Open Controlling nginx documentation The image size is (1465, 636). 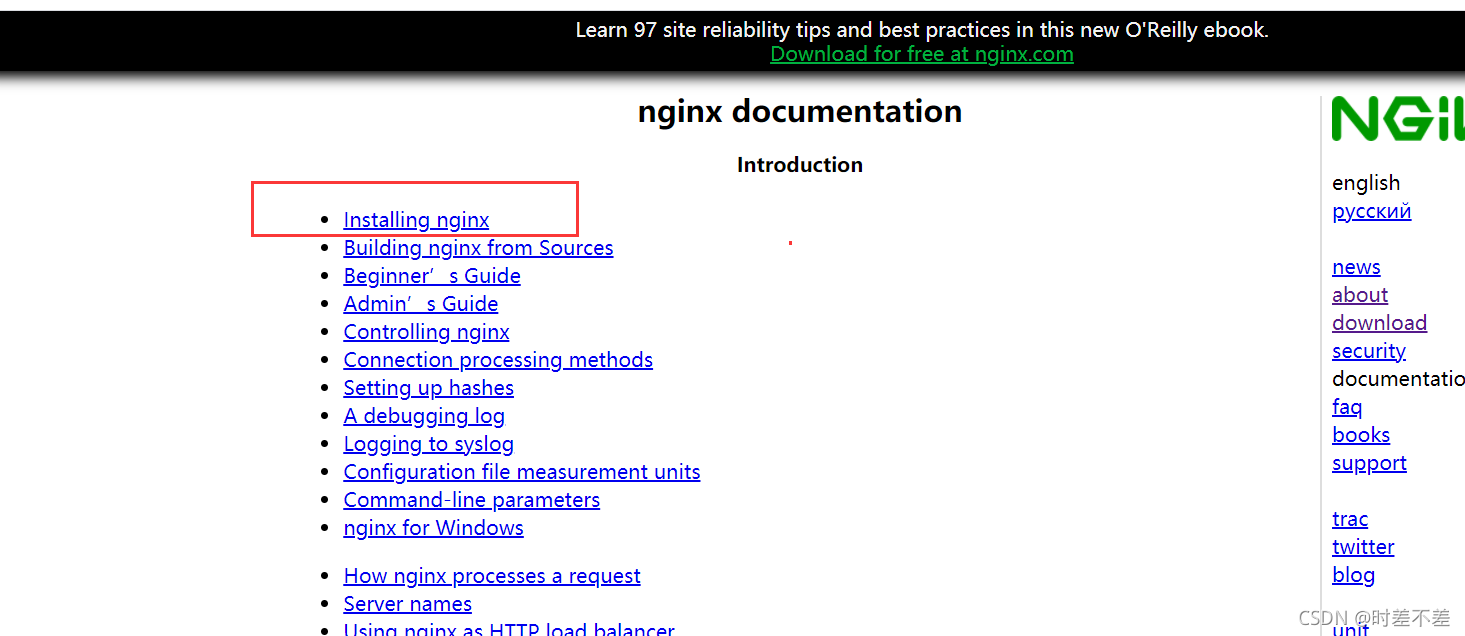click(x=426, y=332)
